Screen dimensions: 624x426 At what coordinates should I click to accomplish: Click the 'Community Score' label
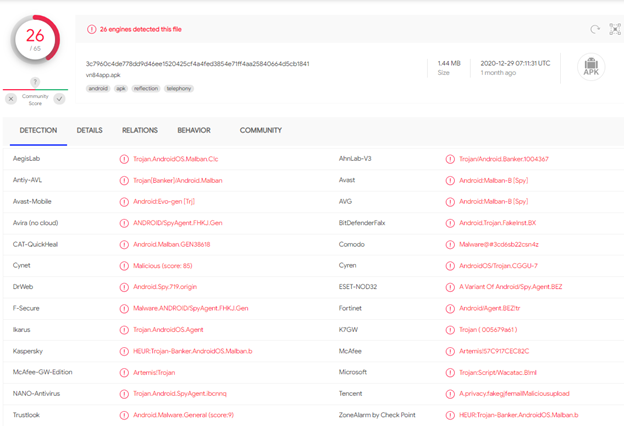[x=35, y=100]
